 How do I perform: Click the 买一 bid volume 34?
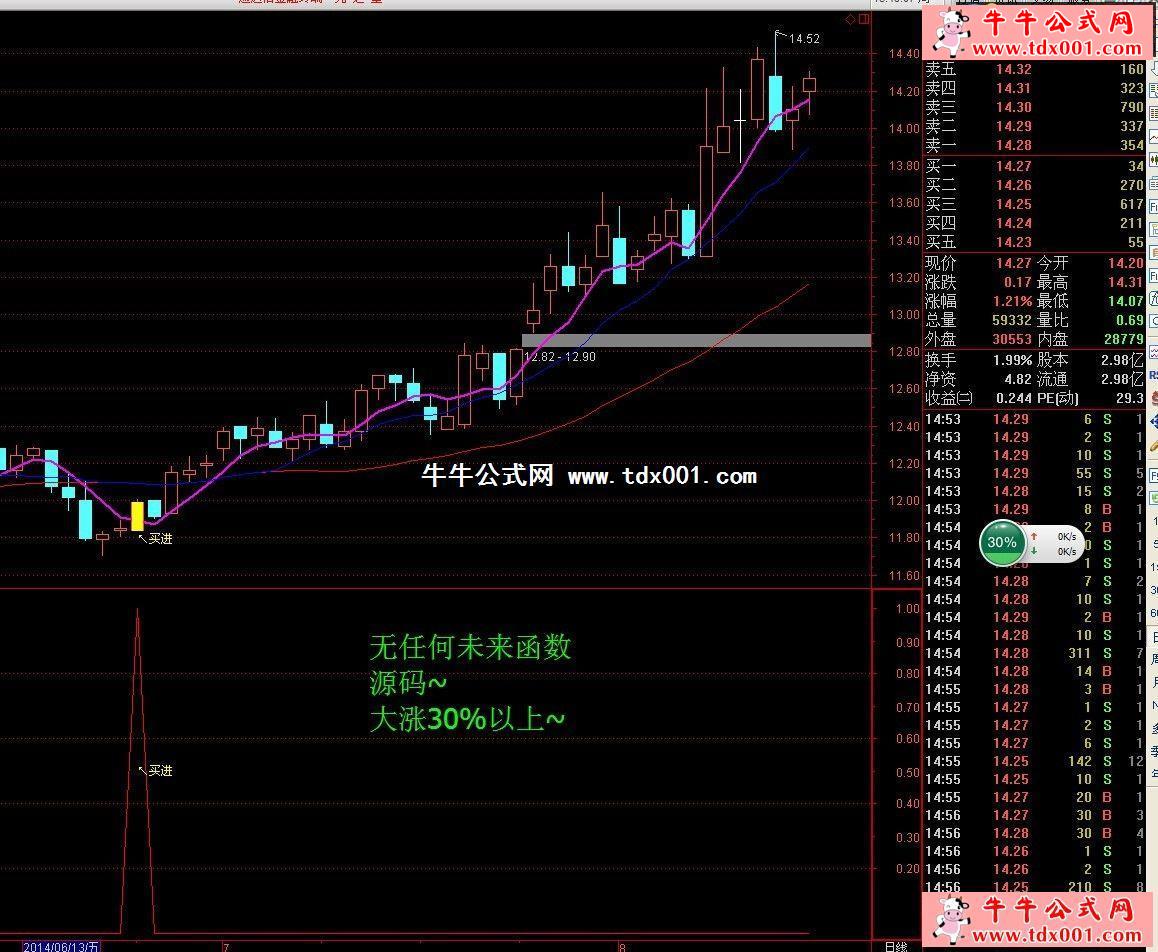point(1135,166)
